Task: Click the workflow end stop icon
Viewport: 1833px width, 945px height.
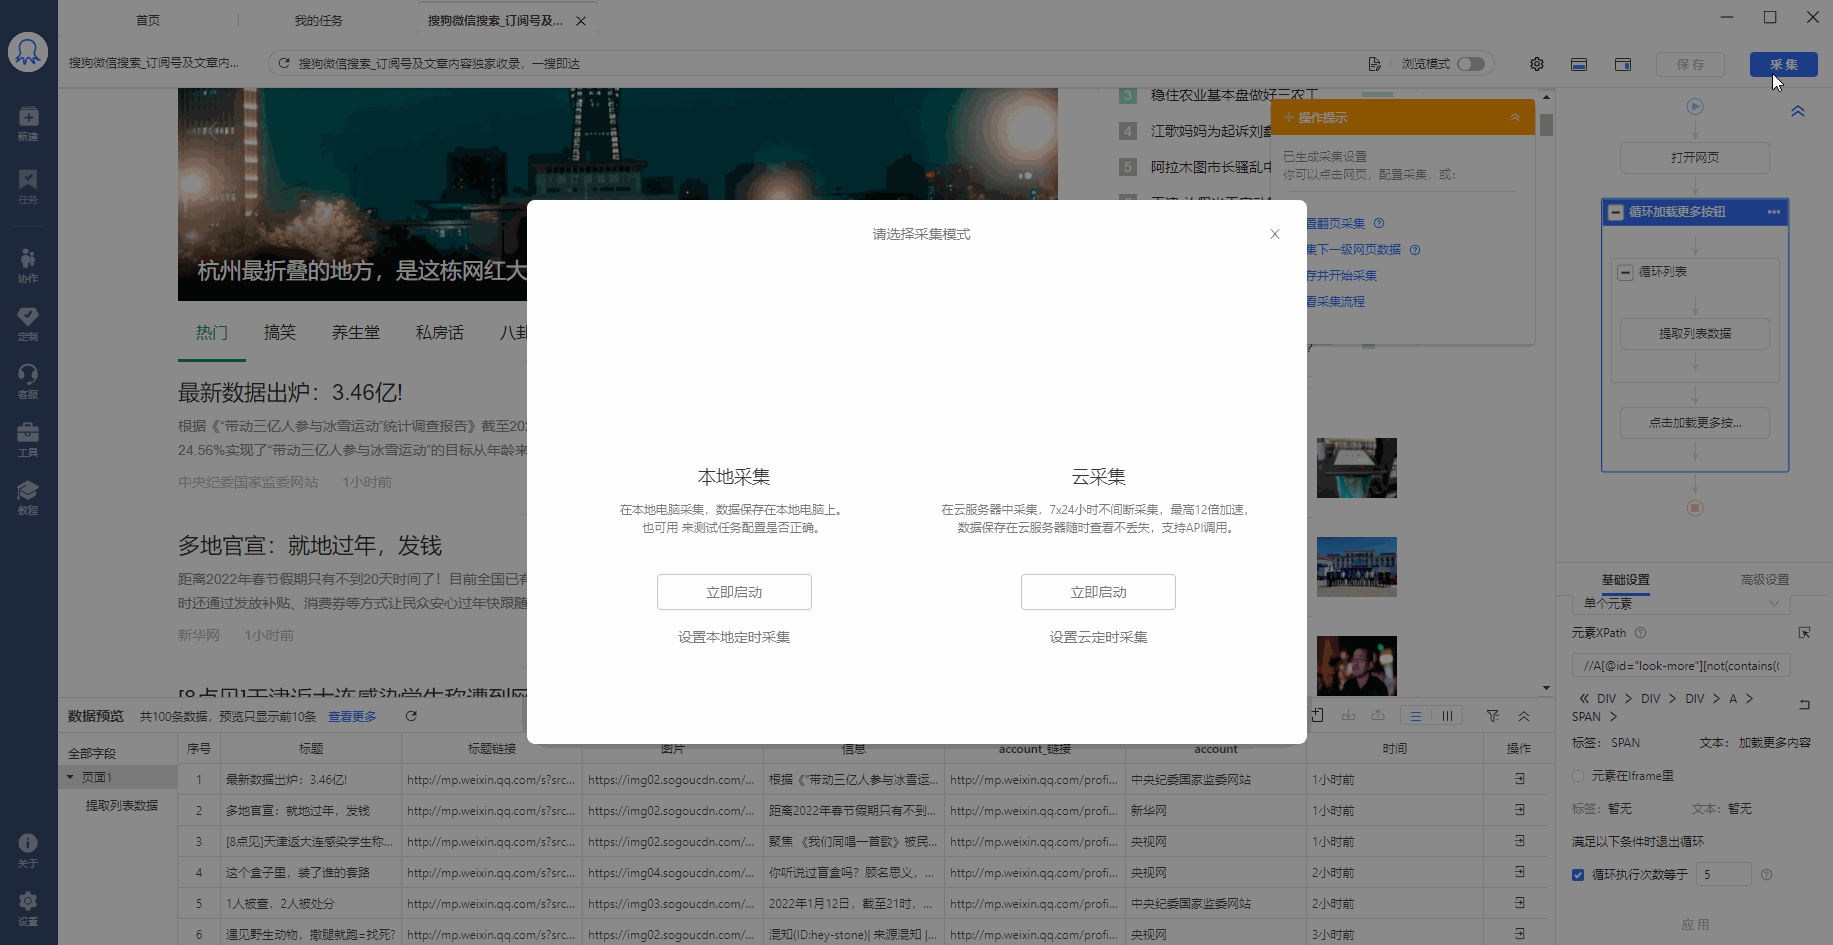Action: pos(1695,508)
